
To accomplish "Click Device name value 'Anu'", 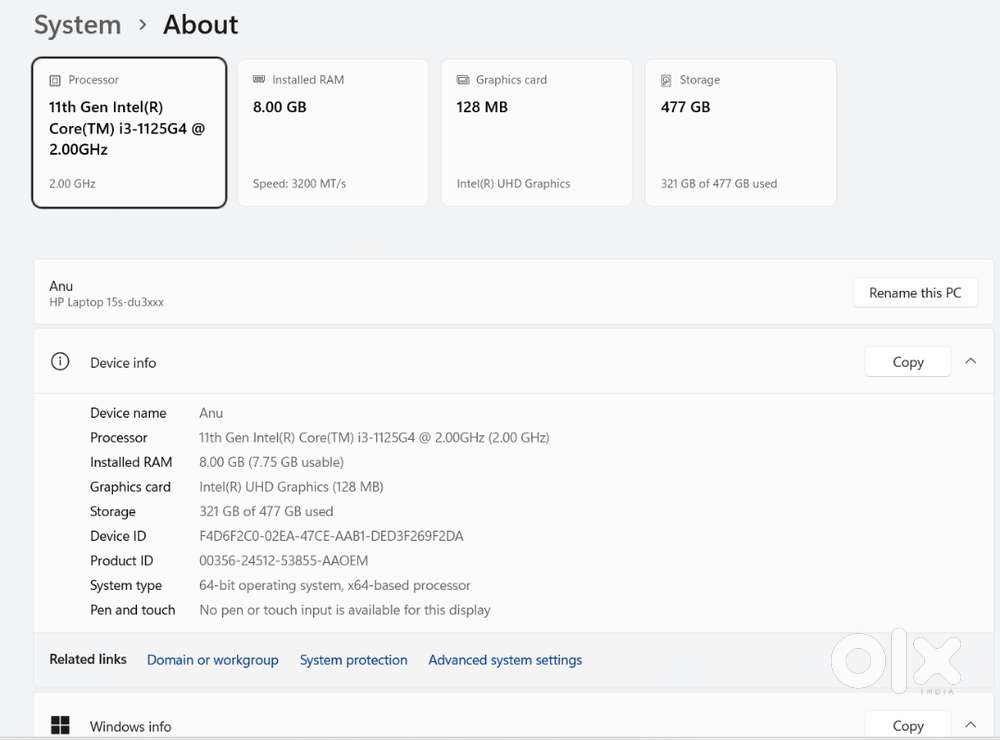I will [x=211, y=413].
